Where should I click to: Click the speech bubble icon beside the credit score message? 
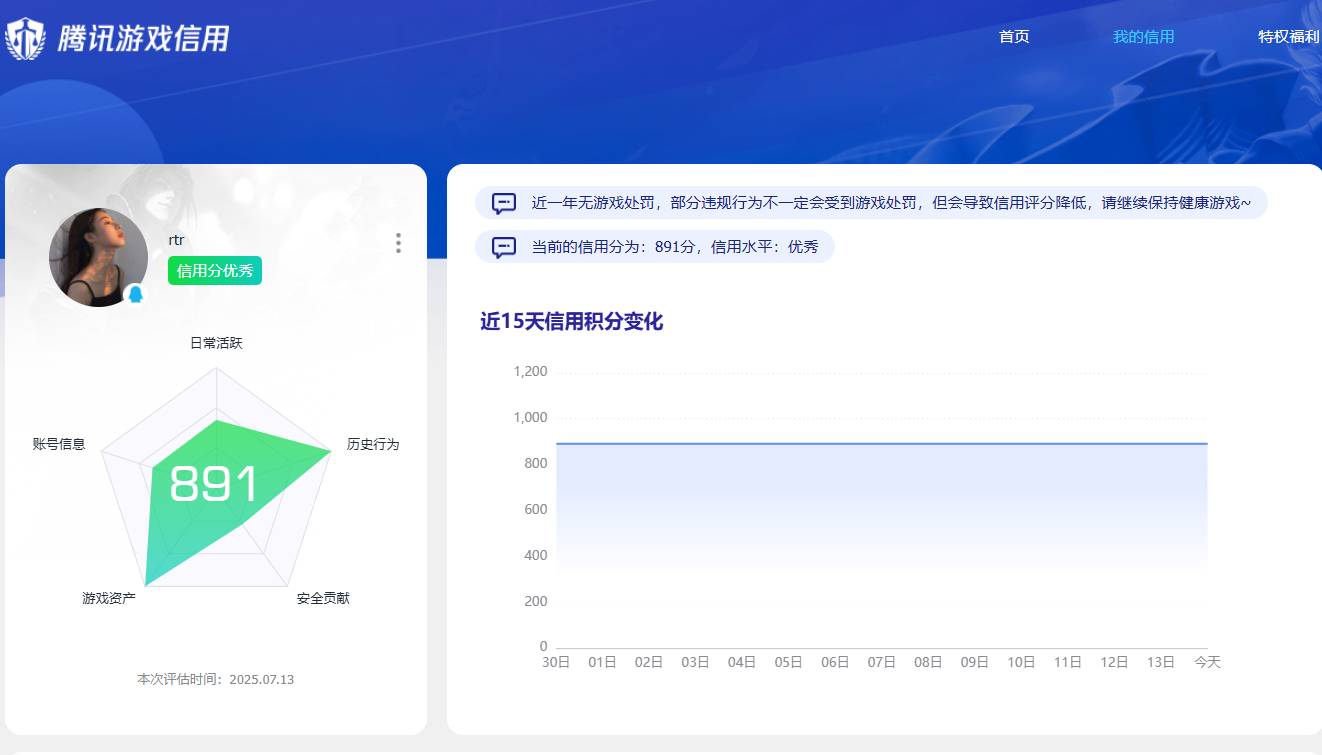(x=502, y=247)
